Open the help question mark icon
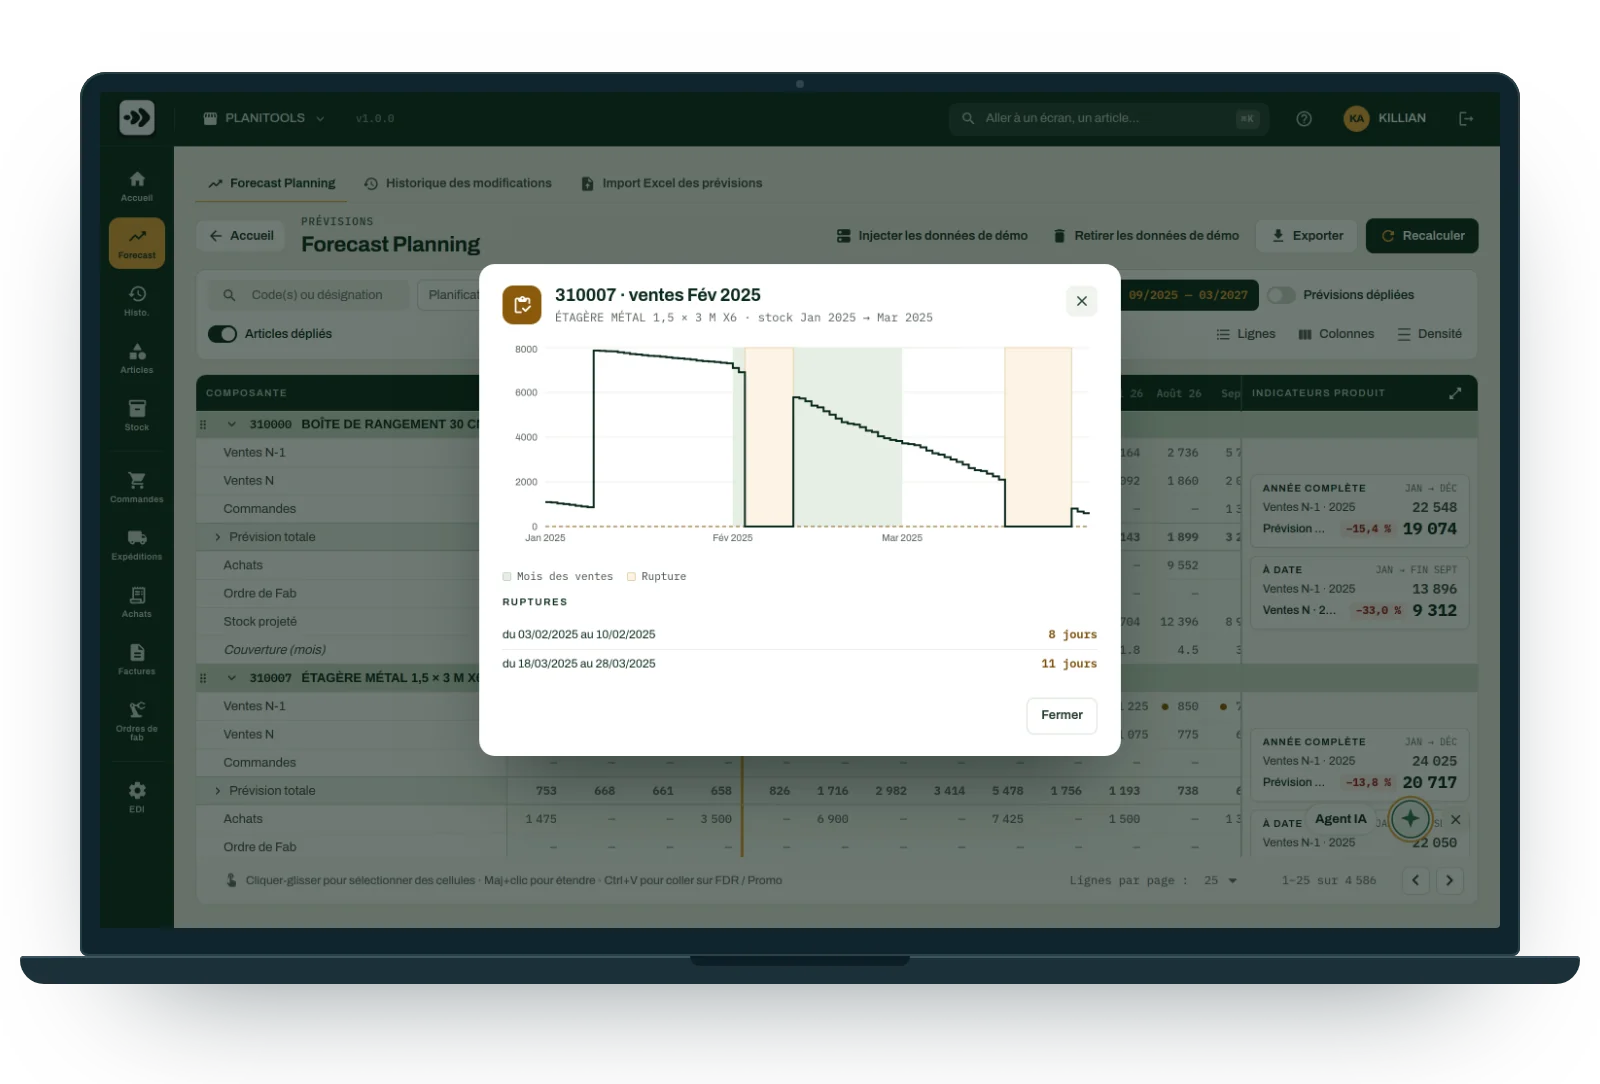1600x1084 pixels. [x=1304, y=118]
